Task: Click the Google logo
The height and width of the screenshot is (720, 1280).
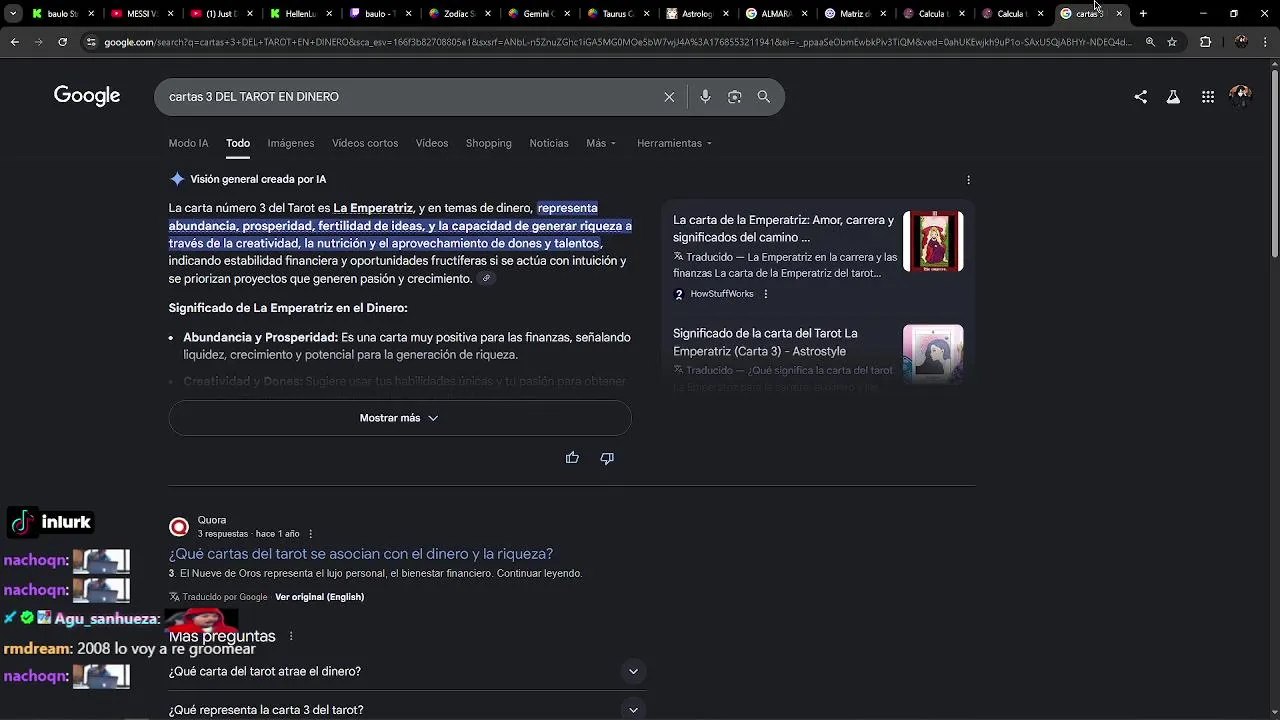Action: point(87,96)
